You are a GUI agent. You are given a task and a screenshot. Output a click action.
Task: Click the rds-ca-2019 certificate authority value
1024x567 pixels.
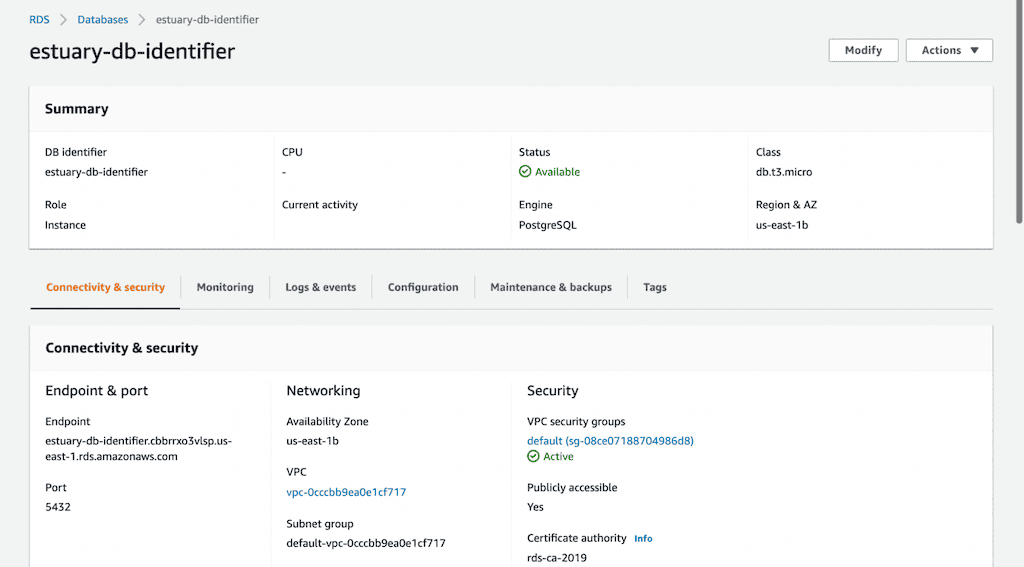click(557, 558)
